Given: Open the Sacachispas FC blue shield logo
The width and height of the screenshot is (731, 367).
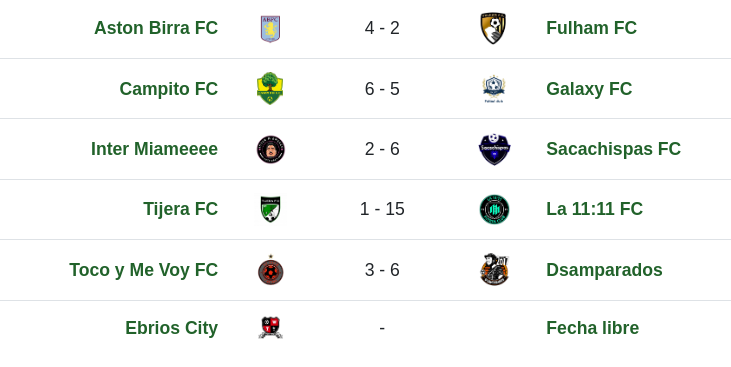Looking at the screenshot, I should [x=494, y=149].
